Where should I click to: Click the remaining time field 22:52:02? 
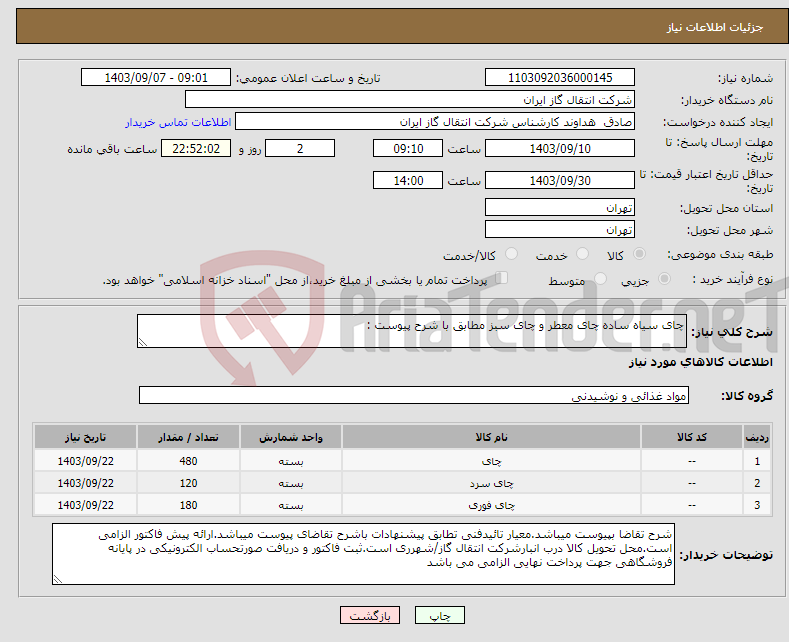[x=196, y=148]
